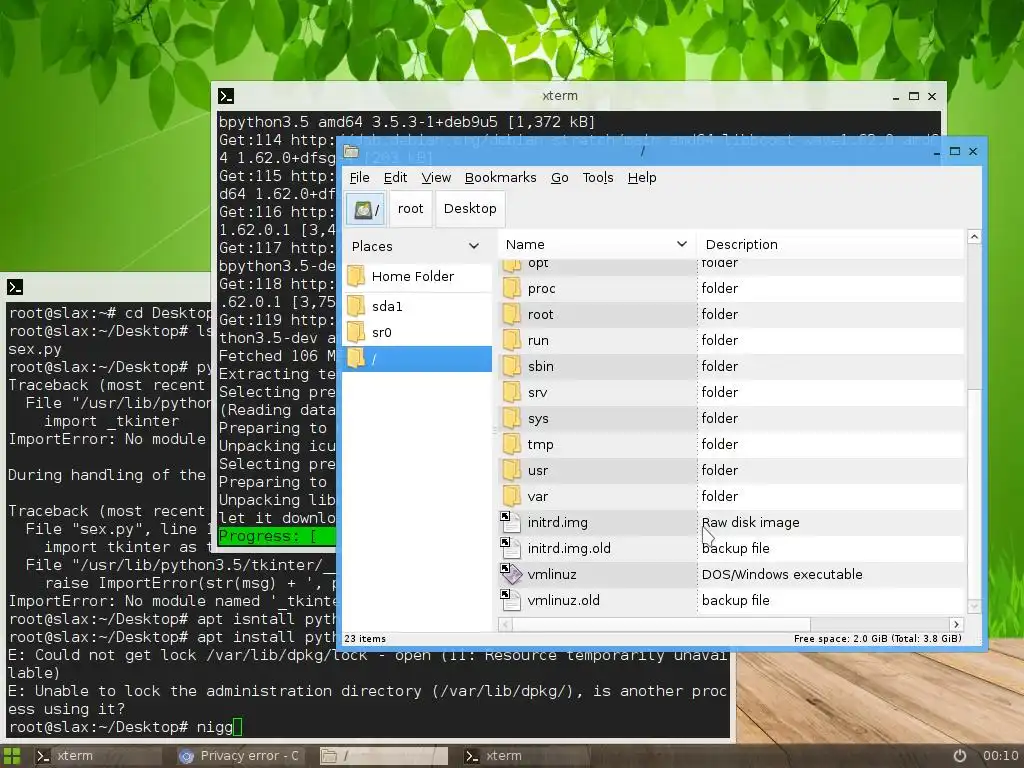Open the Go menu
1024x768 pixels.
(x=560, y=178)
